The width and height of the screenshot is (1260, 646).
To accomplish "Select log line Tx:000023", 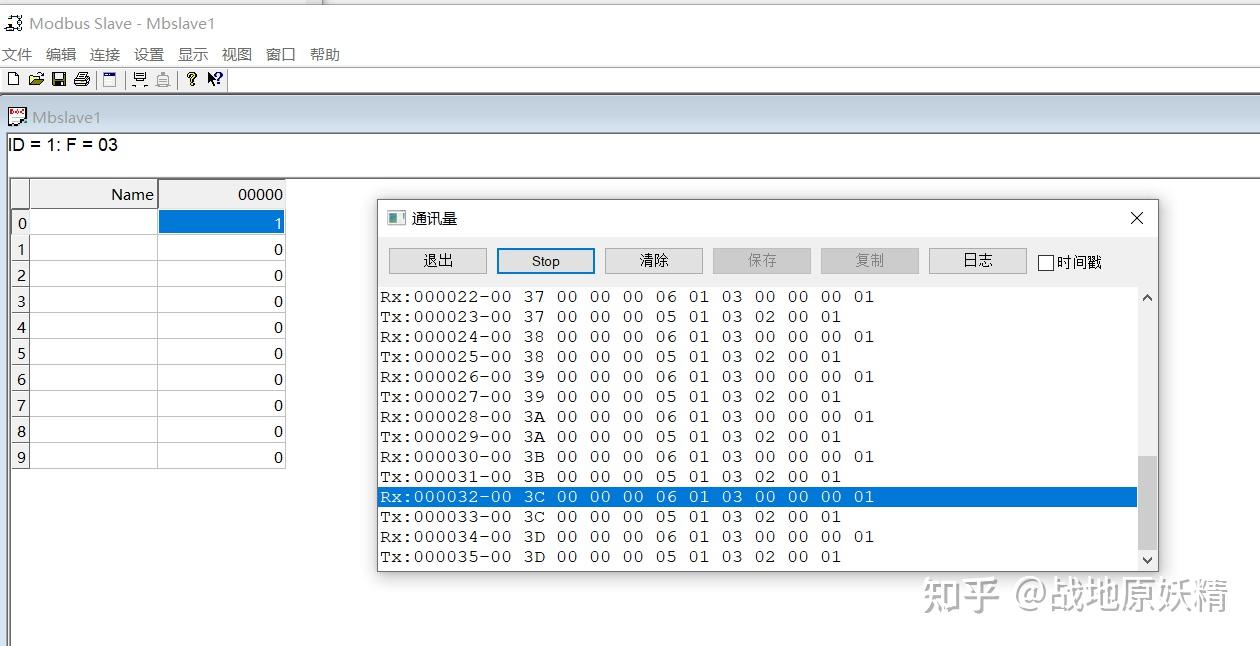I will pyautogui.click(x=758, y=317).
